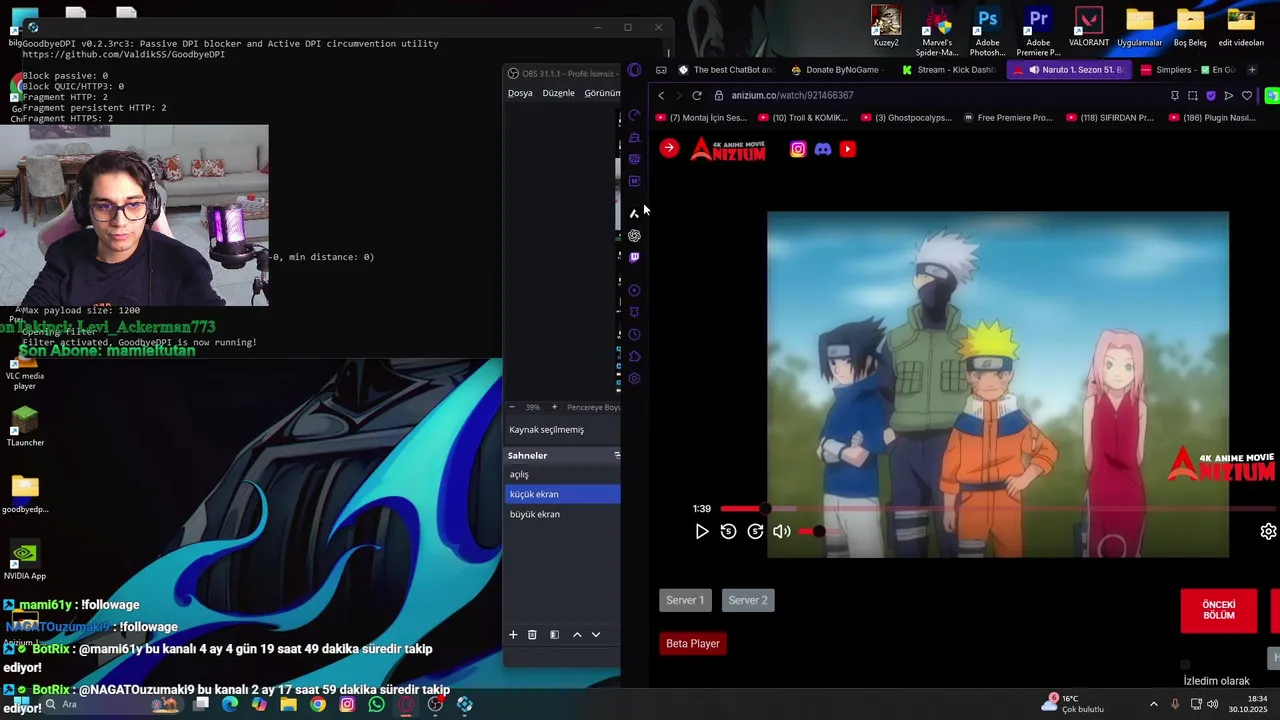Switch to the Simpliers tab
The image size is (1280, 720).
(x=1187, y=70)
